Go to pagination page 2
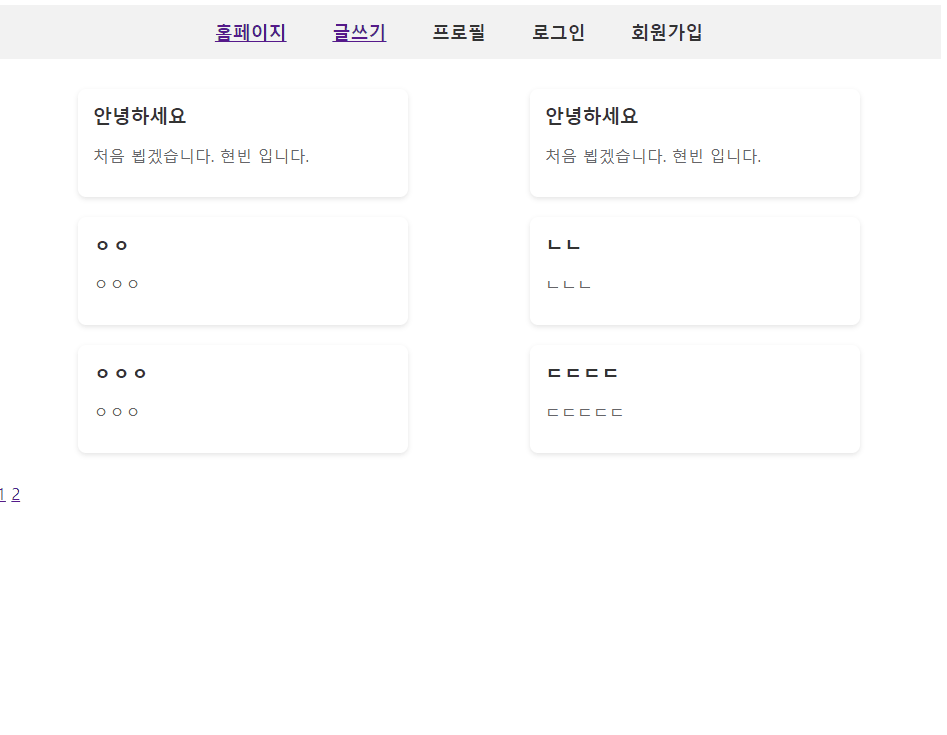The height and width of the screenshot is (735, 947). [x=16, y=495]
